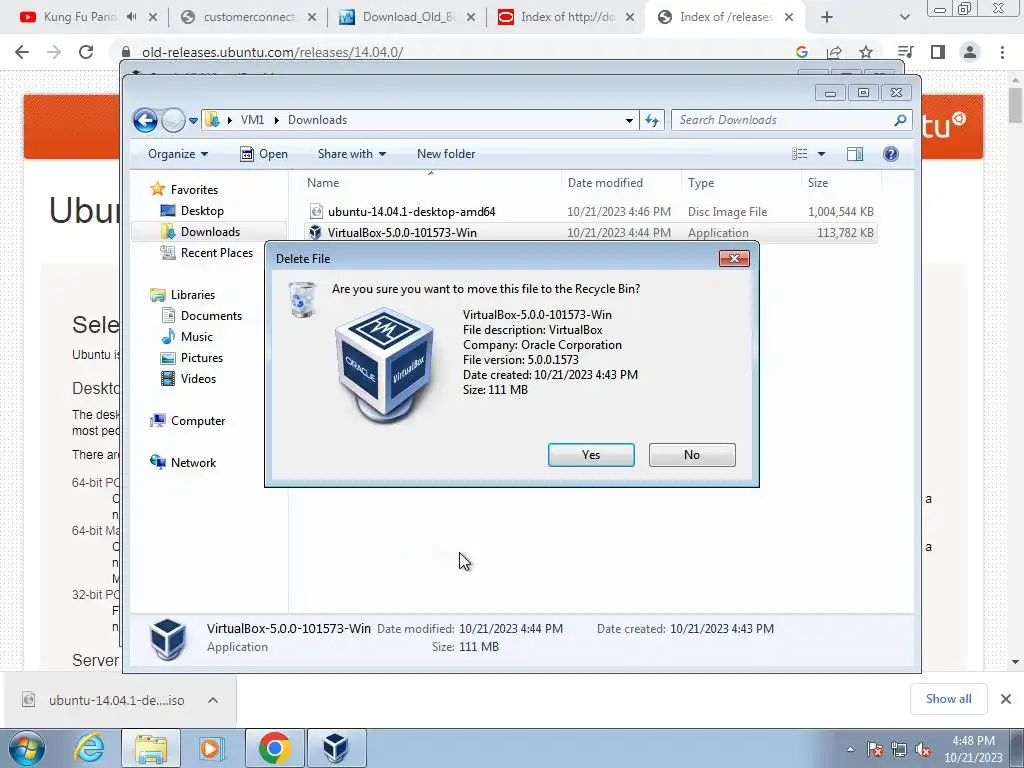Open a new Chrome tab

point(827,18)
